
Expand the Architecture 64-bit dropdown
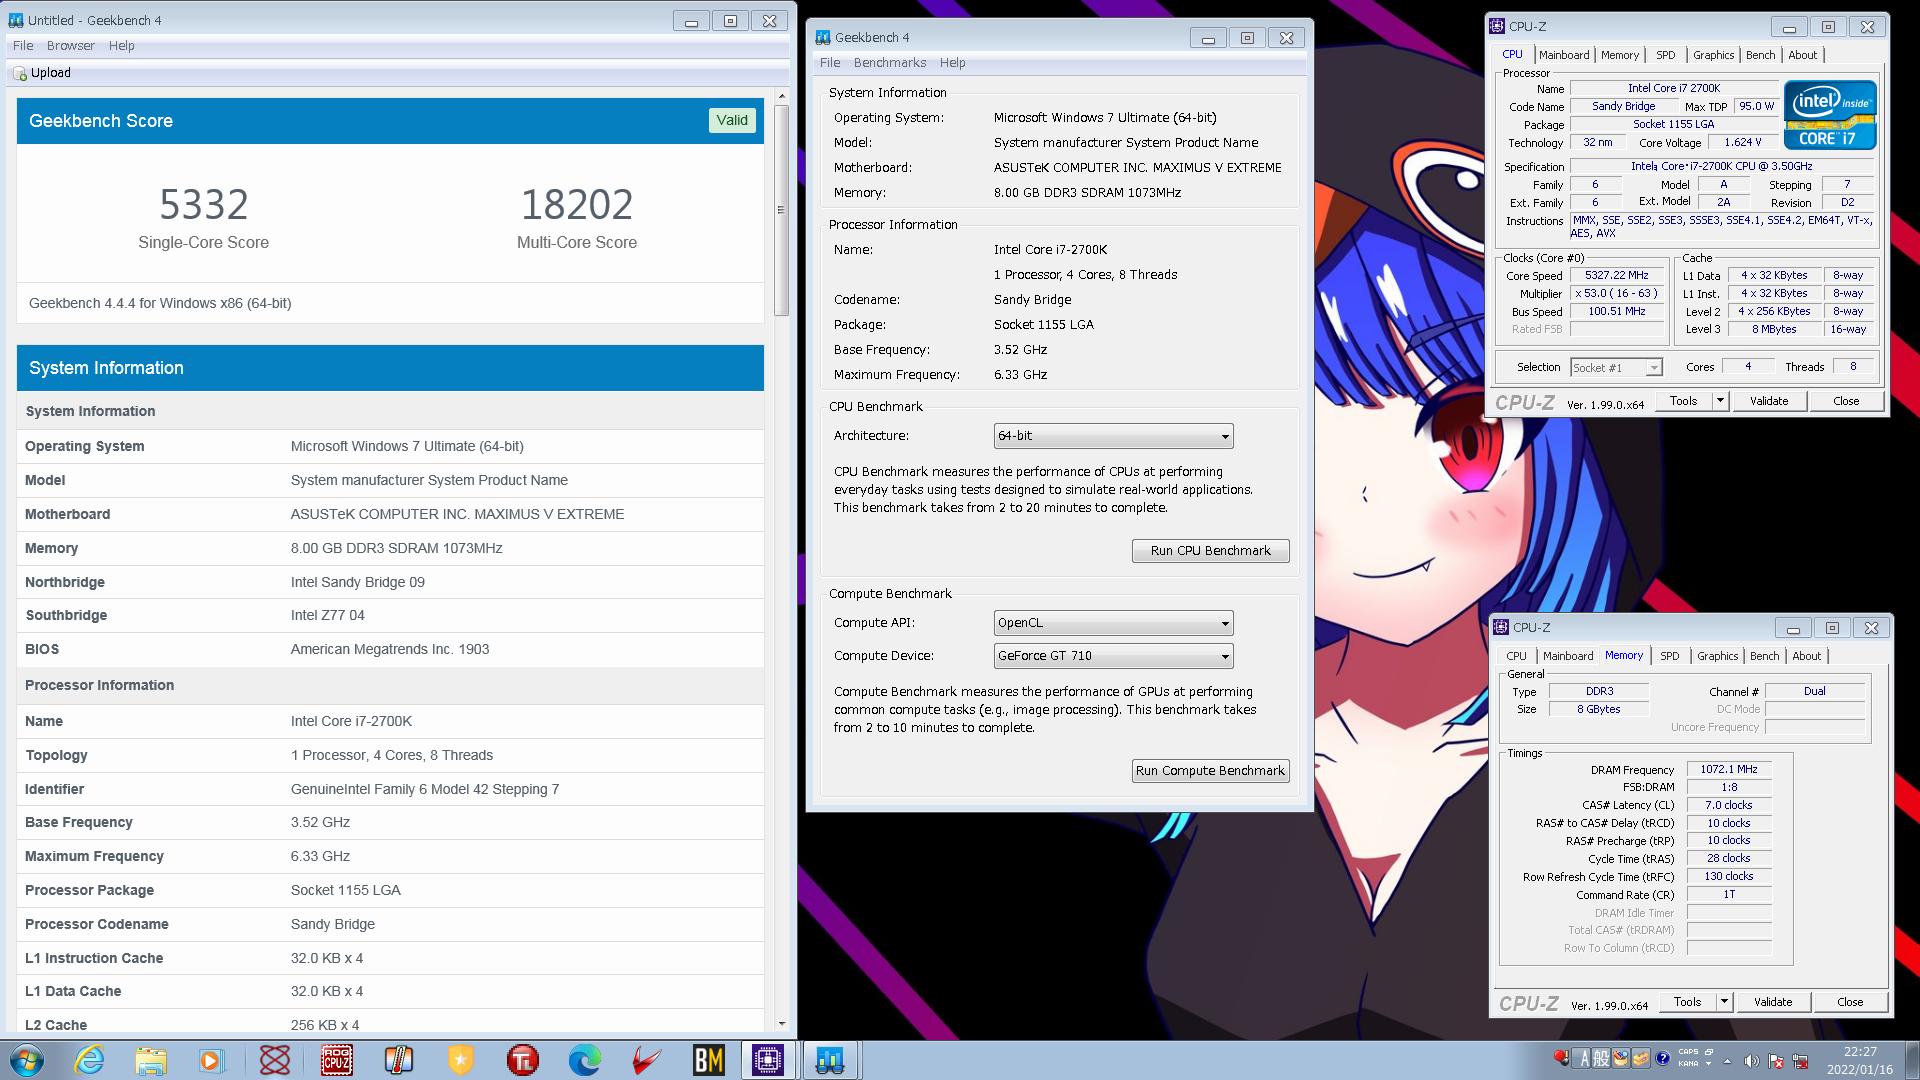coord(1113,436)
